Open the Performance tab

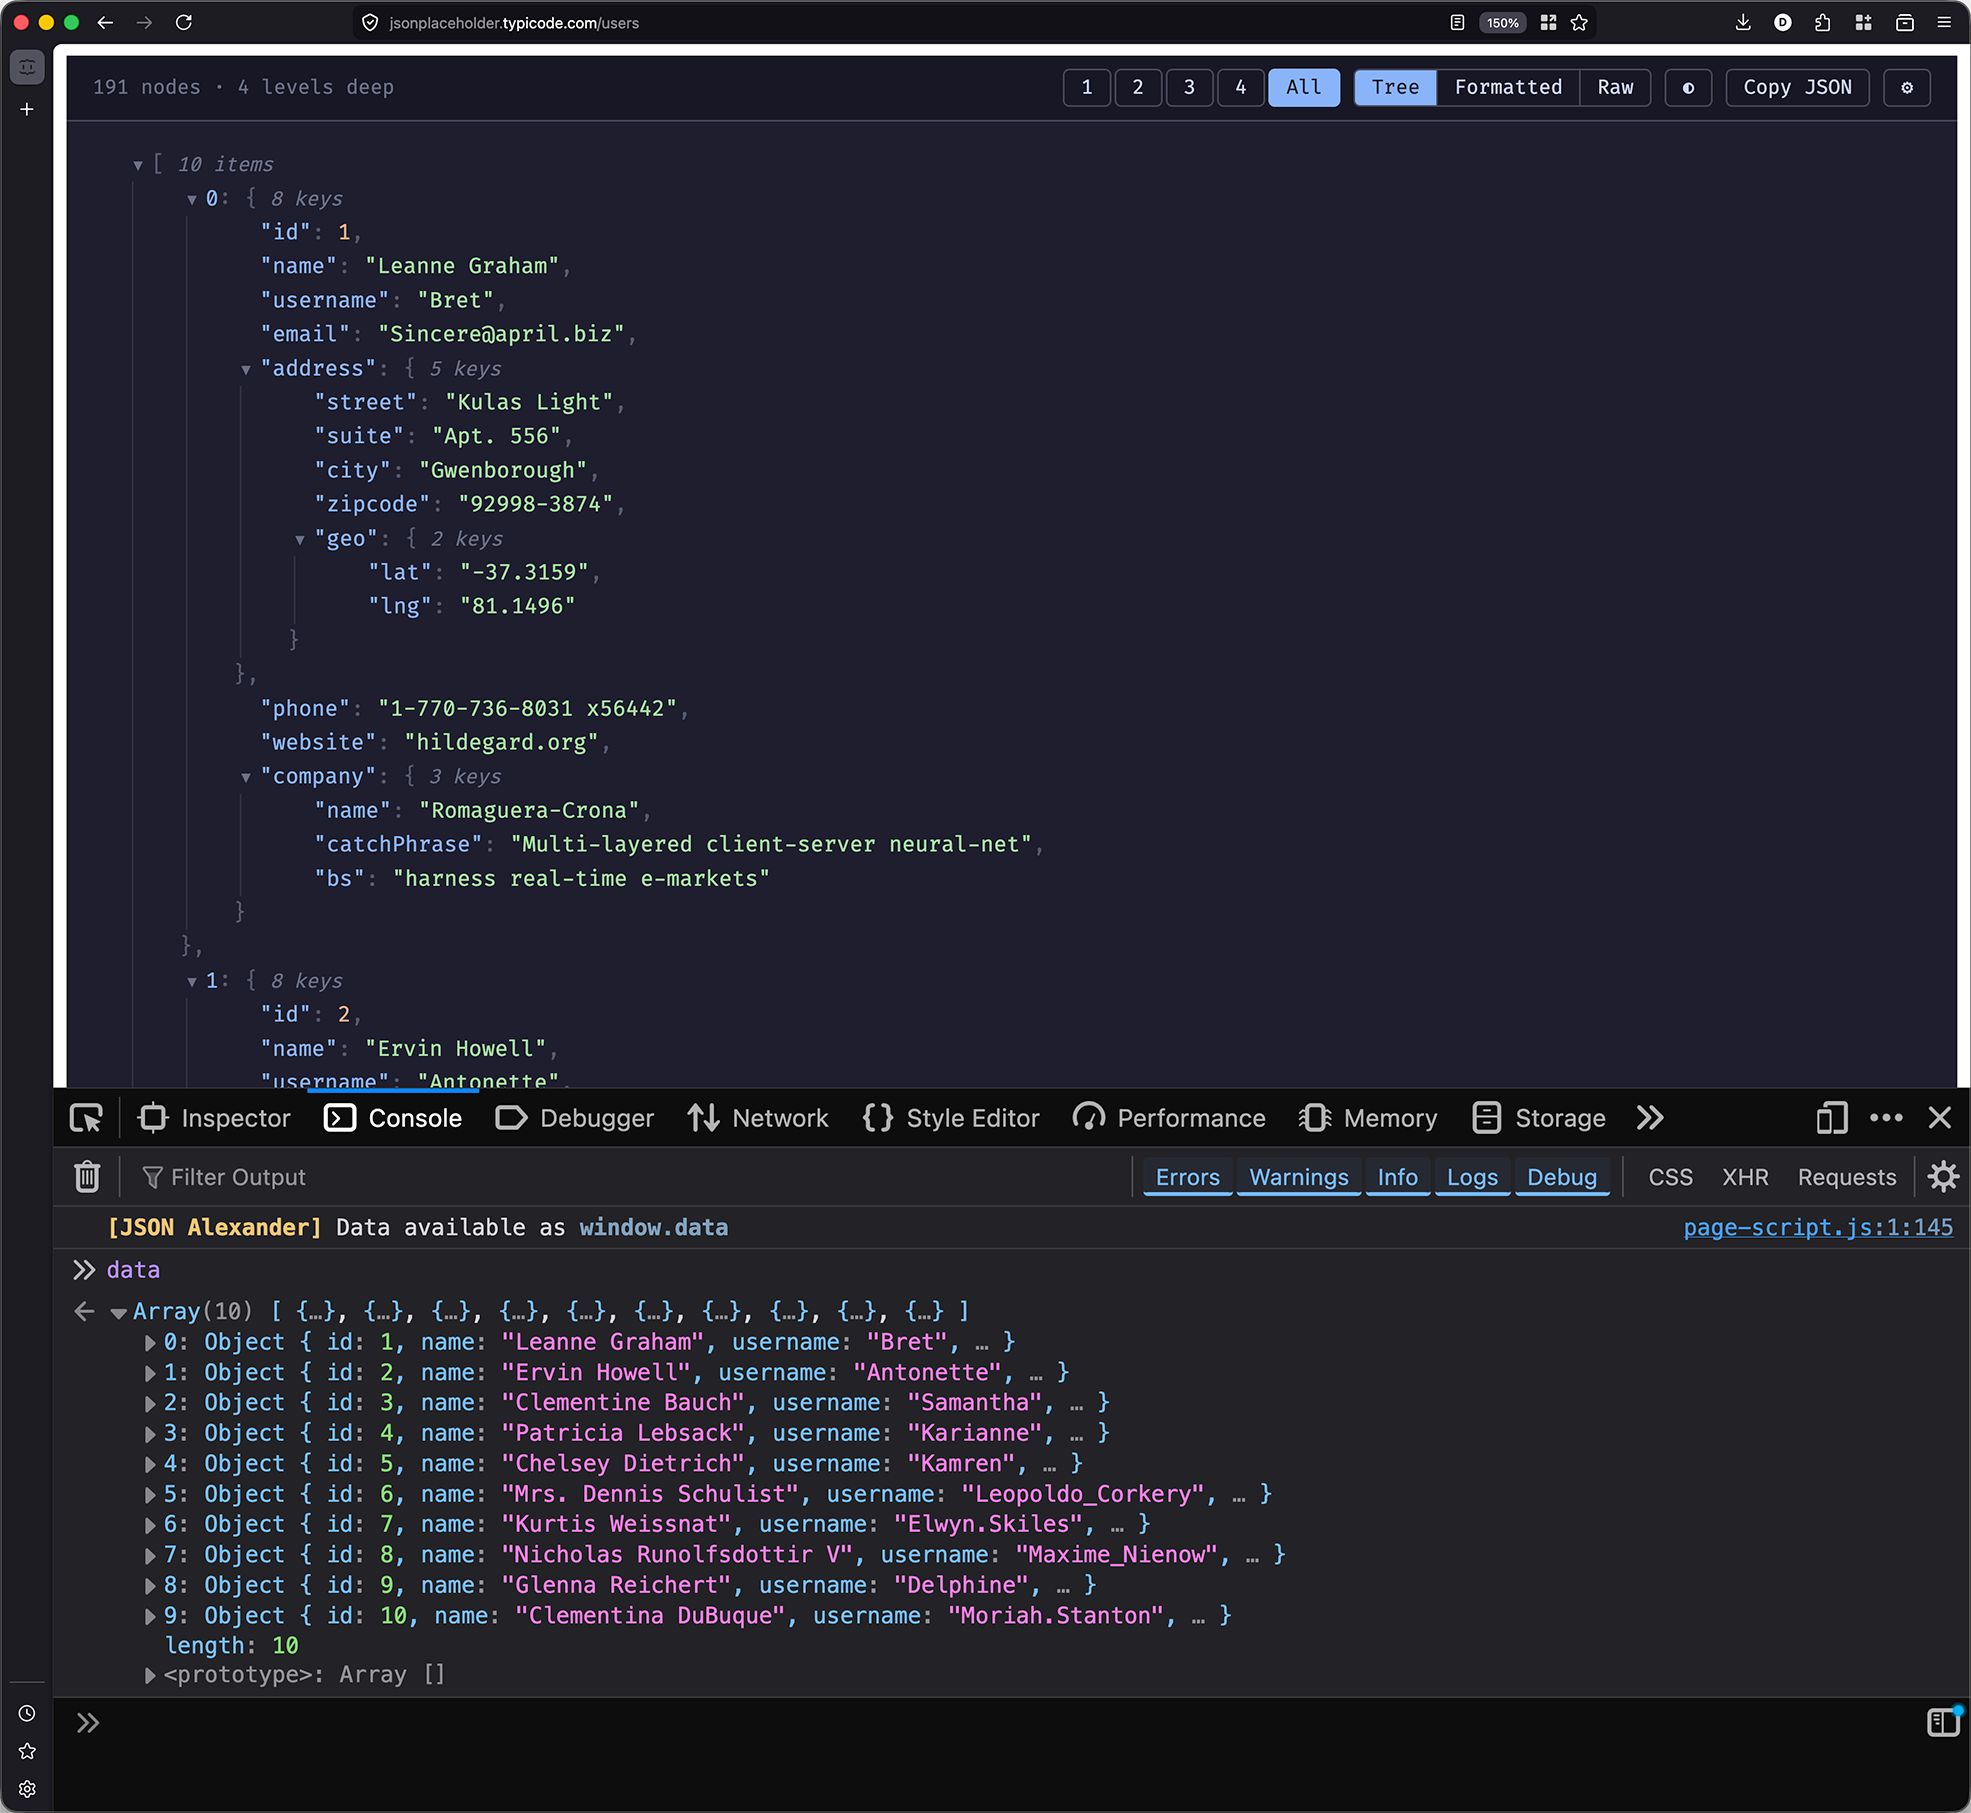[1169, 1118]
